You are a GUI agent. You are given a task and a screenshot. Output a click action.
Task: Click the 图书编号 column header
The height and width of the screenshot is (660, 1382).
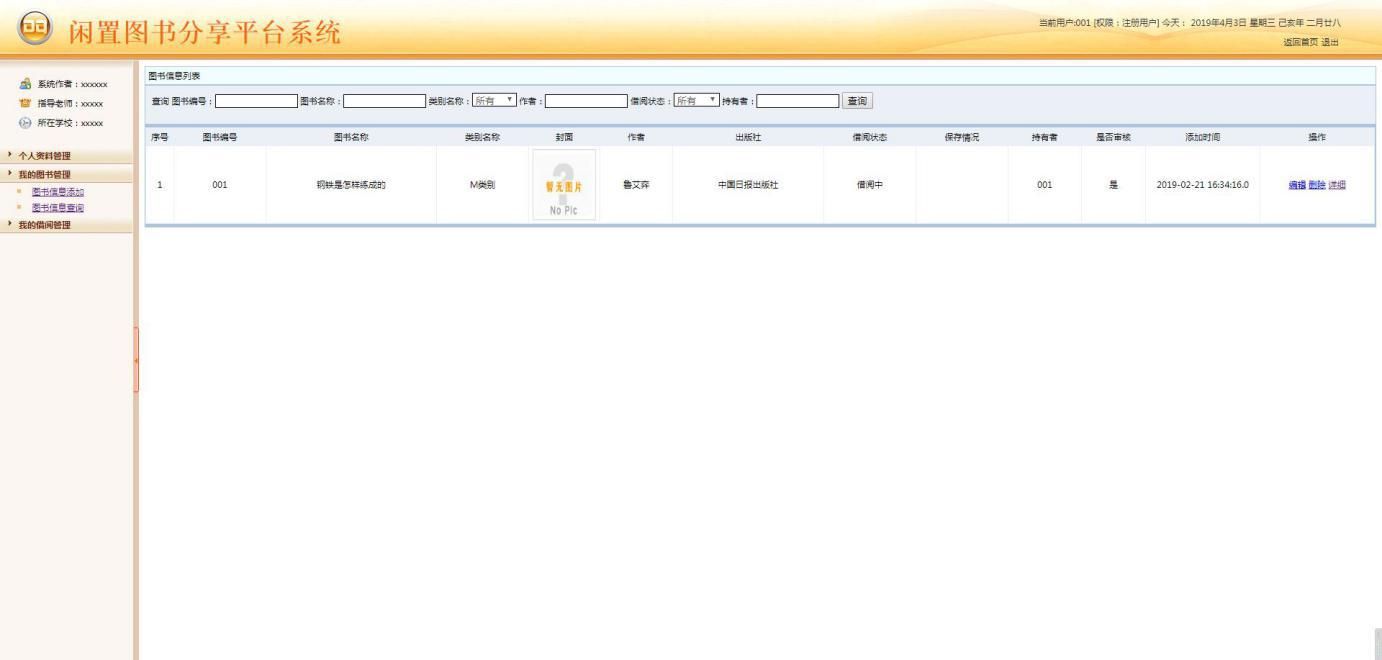click(220, 136)
